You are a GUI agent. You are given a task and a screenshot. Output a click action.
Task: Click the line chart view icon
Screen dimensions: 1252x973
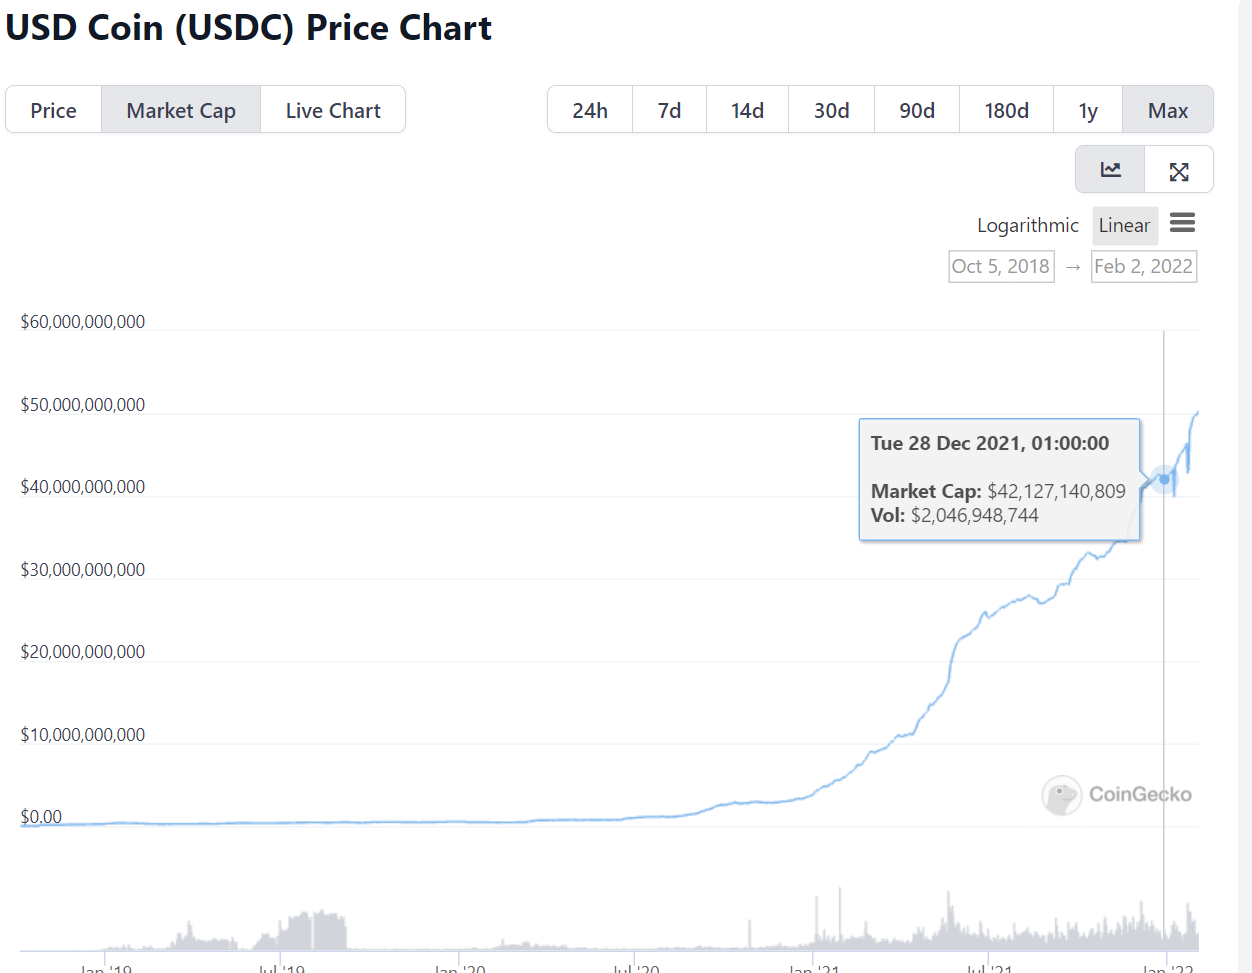1110,170
